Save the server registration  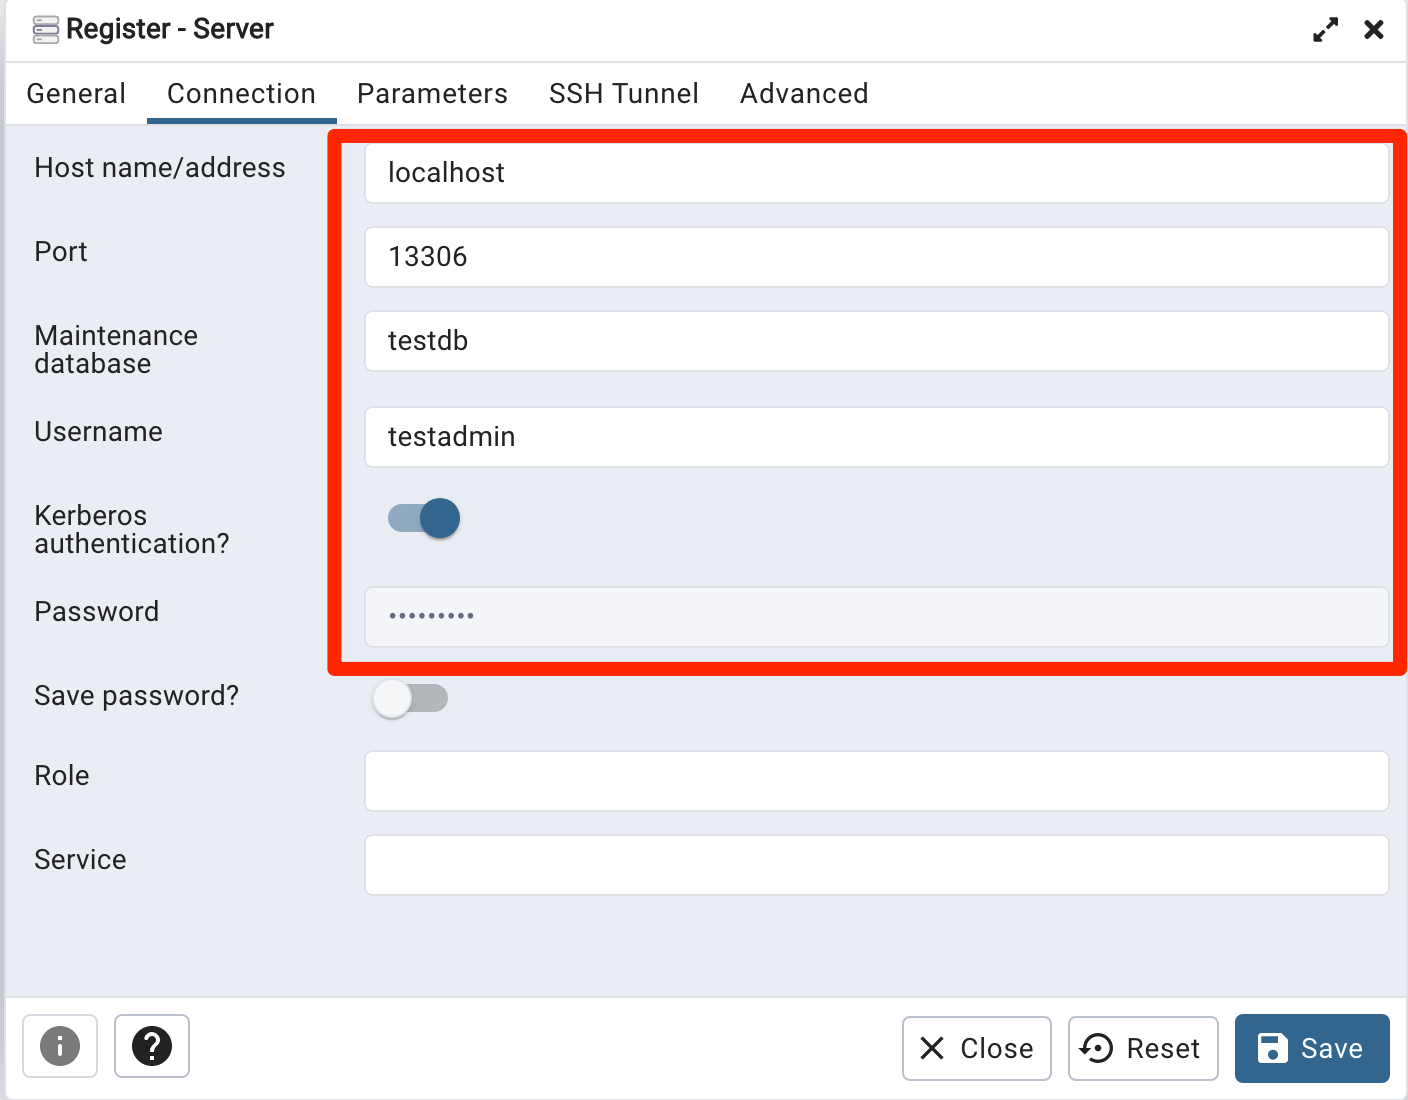pos(1312,1048)
